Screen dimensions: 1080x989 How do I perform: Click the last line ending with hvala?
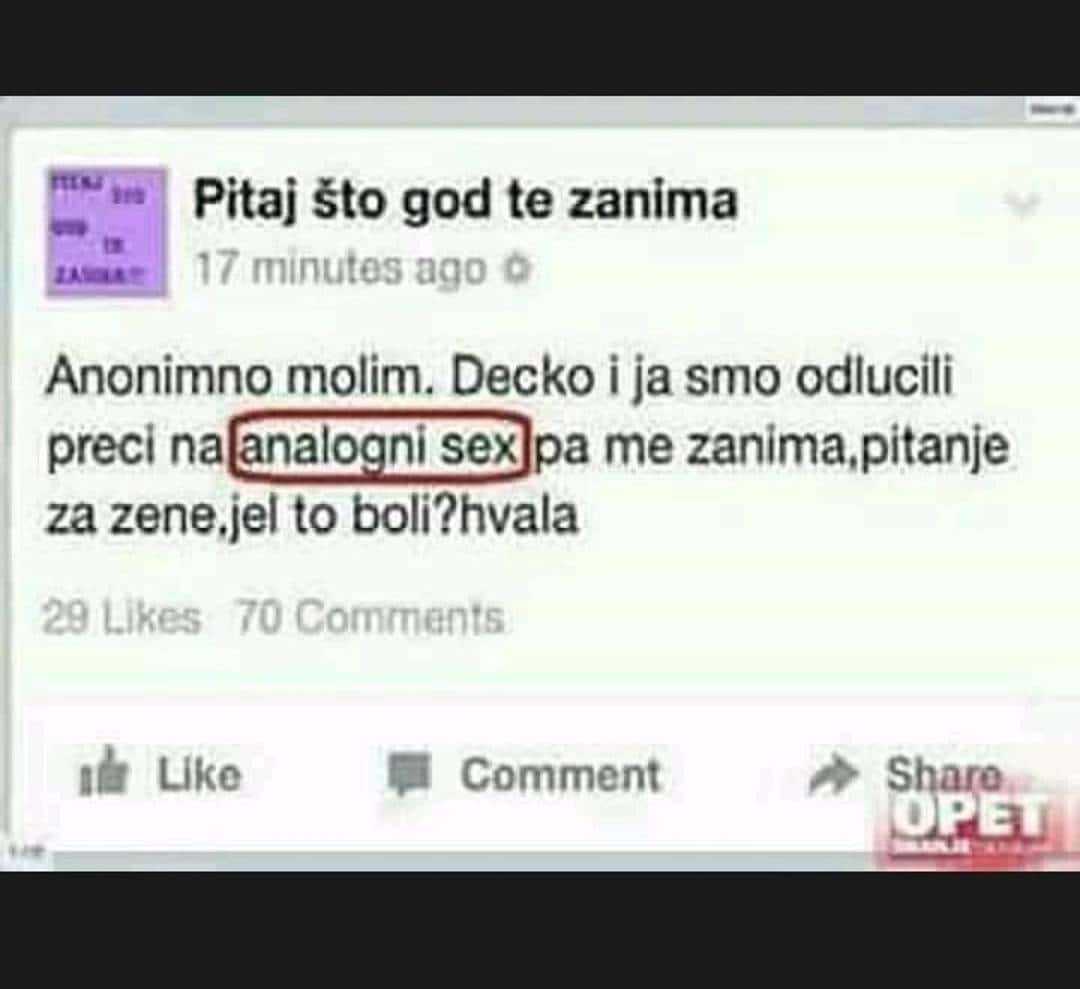311,517
